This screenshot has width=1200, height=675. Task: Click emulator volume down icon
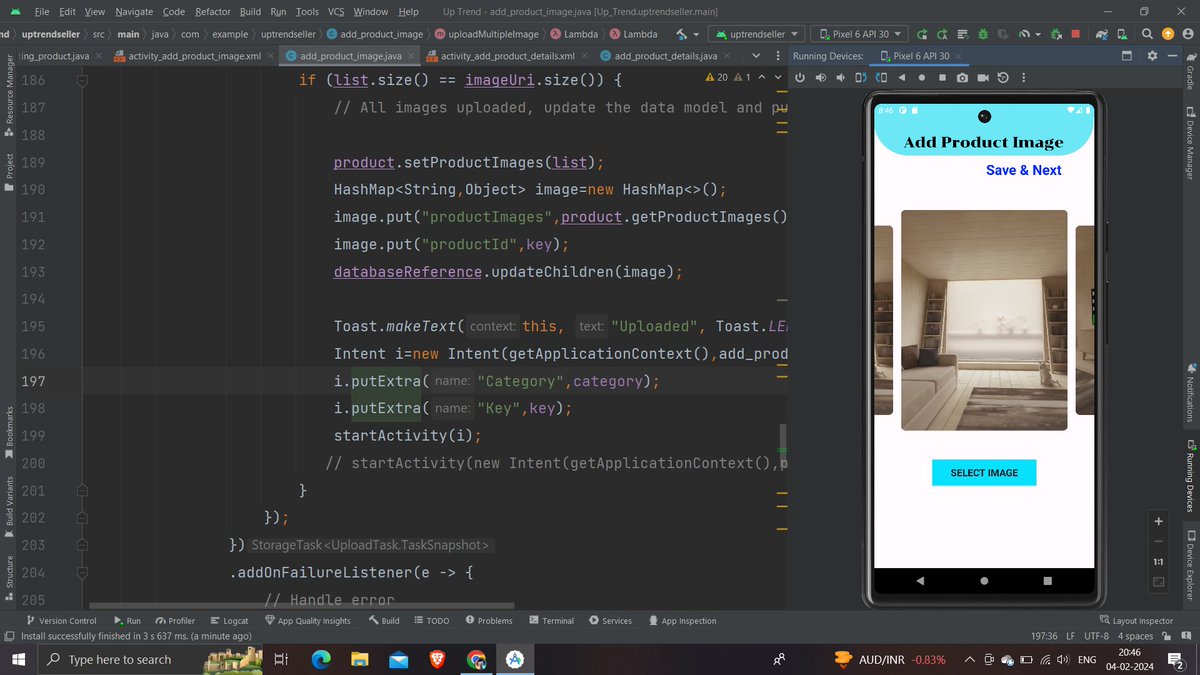coord(840,77)
